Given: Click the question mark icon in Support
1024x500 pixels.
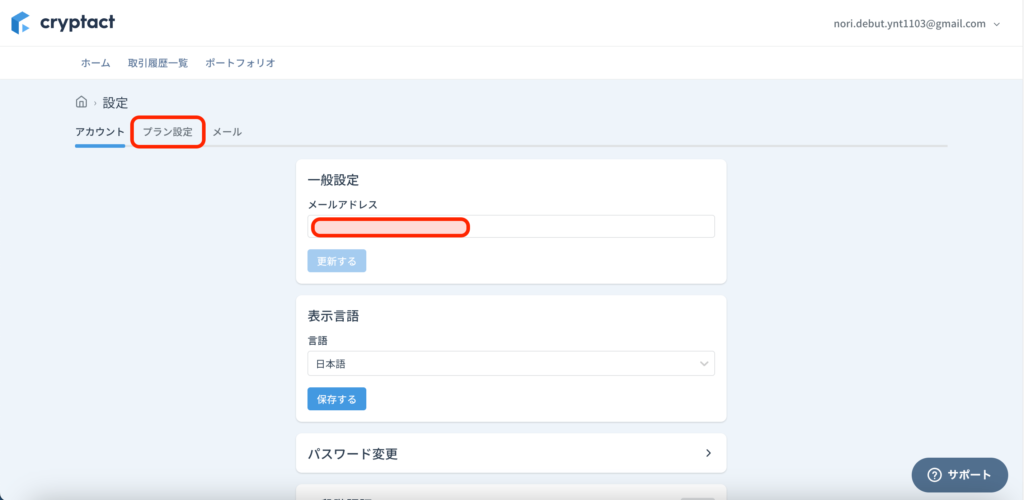Looking at the screenshot, I should coord(935,475).
